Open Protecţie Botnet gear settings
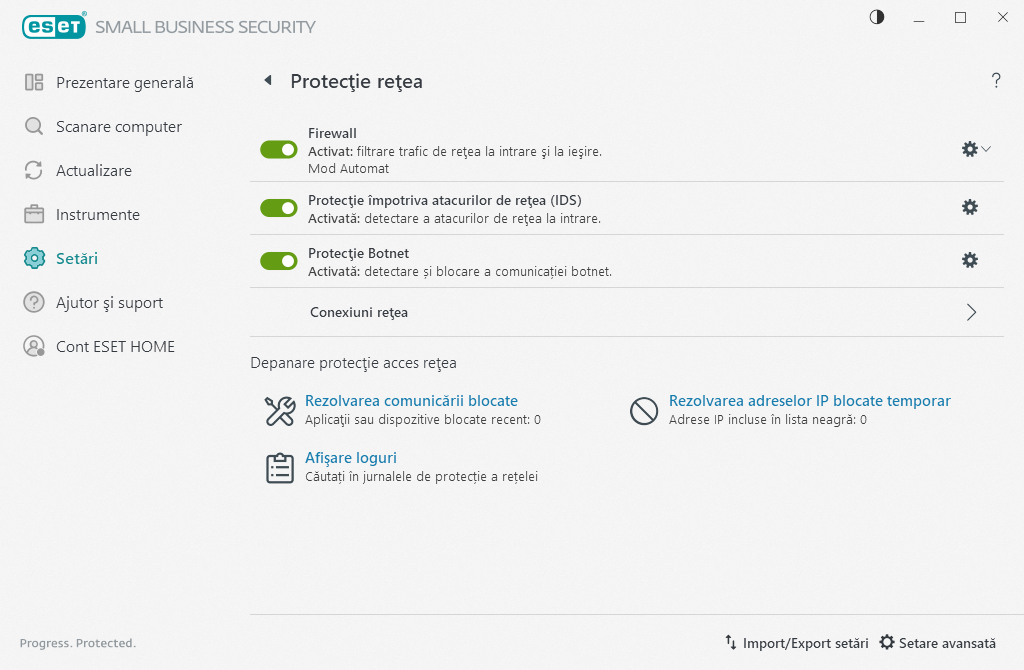Viewport: 1024px width, 670px height. point(969,260)
